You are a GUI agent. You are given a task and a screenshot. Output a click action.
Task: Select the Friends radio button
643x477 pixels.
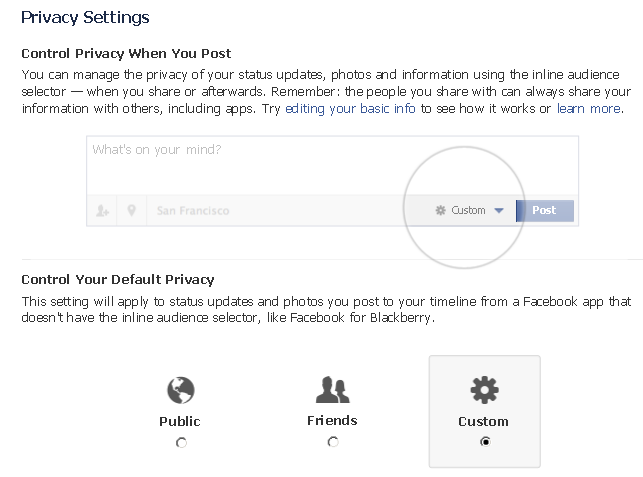pyautogui.click(x=333, y=442)
